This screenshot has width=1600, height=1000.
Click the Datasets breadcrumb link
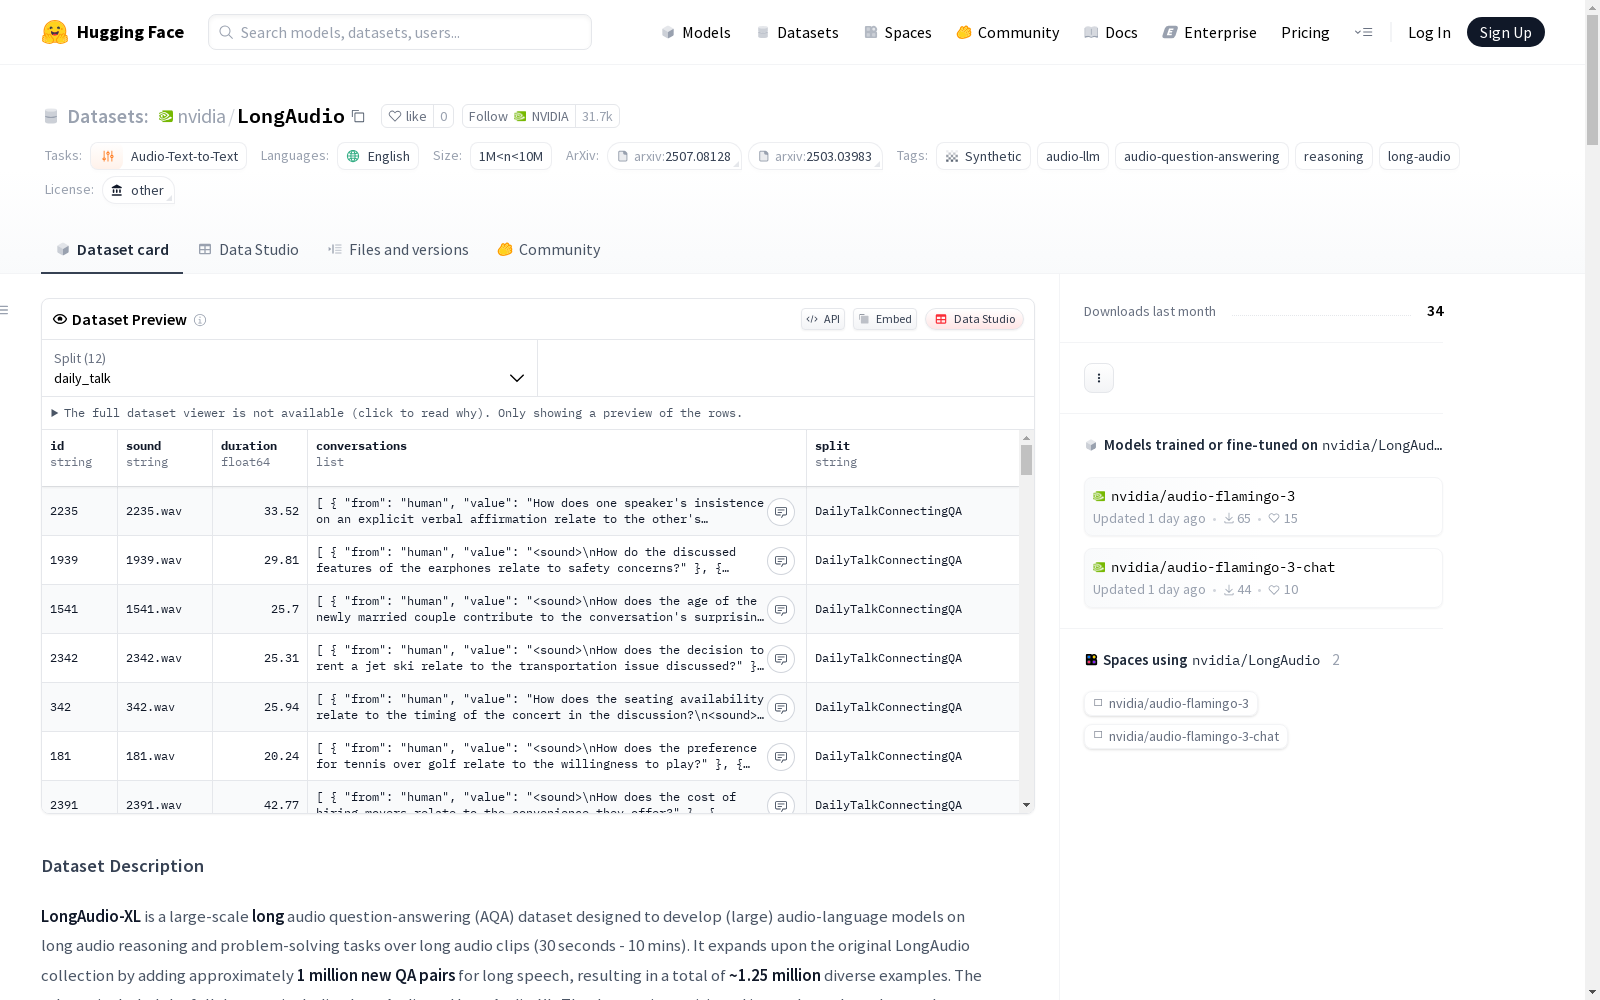pos(107,116)
